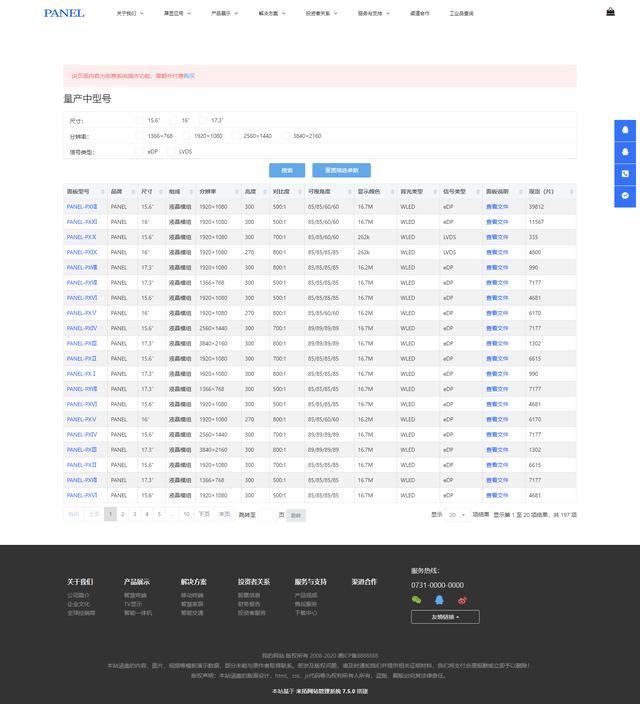The width and height of the screenshot is (640, 704).
Task: Click sort icon on 面板说明 column header
Action: [521, 192]
